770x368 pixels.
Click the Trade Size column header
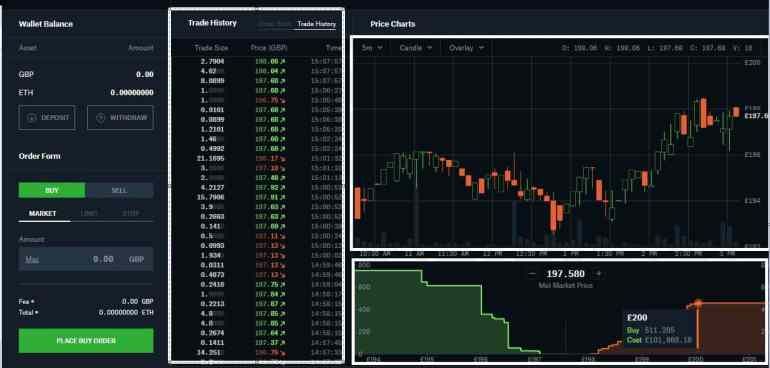click(211, 48)
